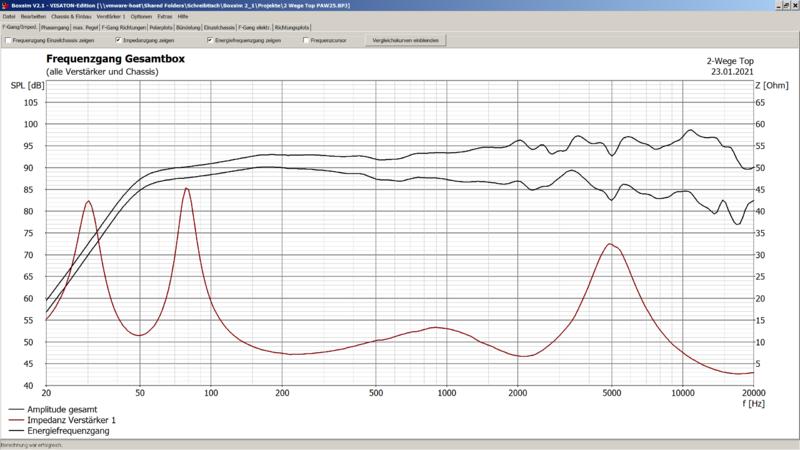Click the Vergleichskurven einblenden button
This screenshot has height=450, width=800.
403,41
